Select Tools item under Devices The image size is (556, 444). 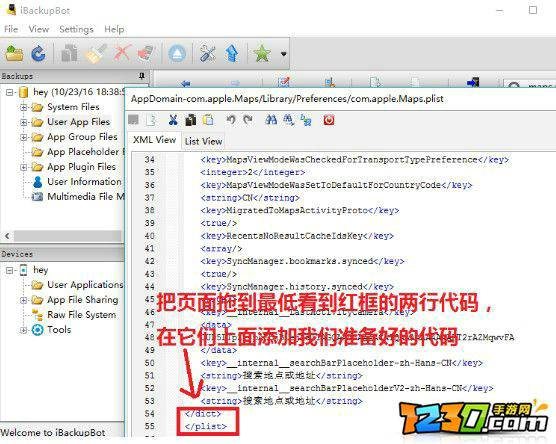[x=59, y=329]
